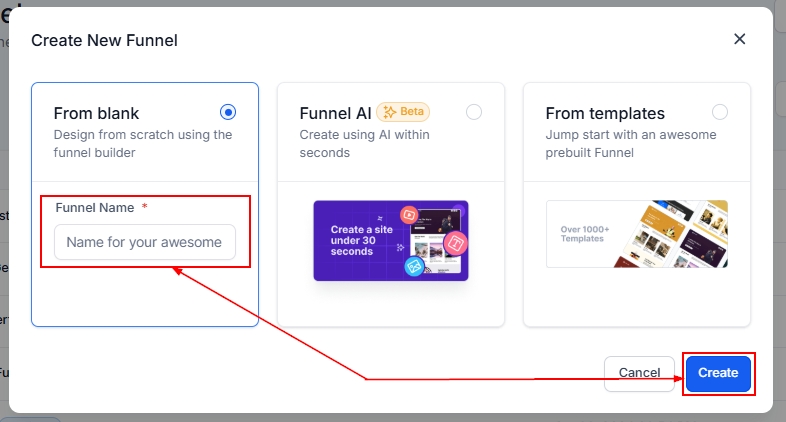Select the Funnel AI radio button

tap(474, 112)
